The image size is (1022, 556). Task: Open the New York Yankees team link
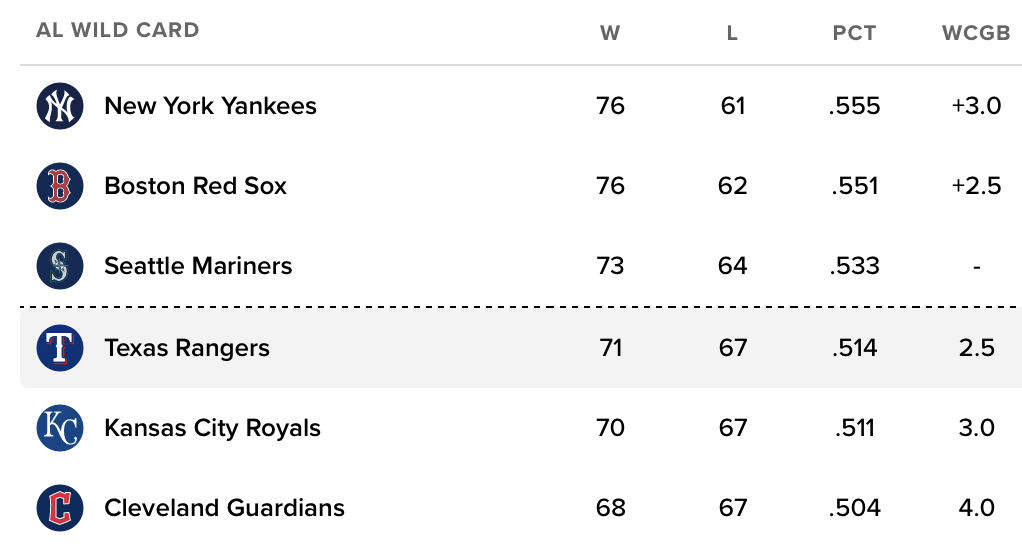pos(210,106)
